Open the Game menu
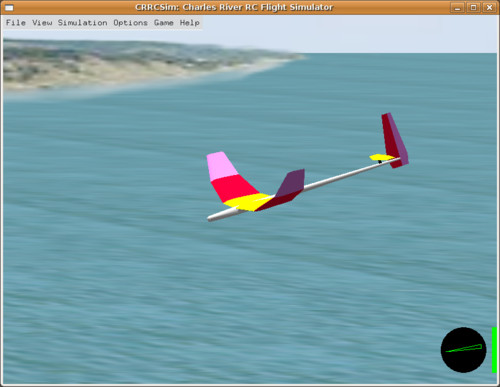The image size is (500, 387). pyautogui.click(x=163, y=23)
